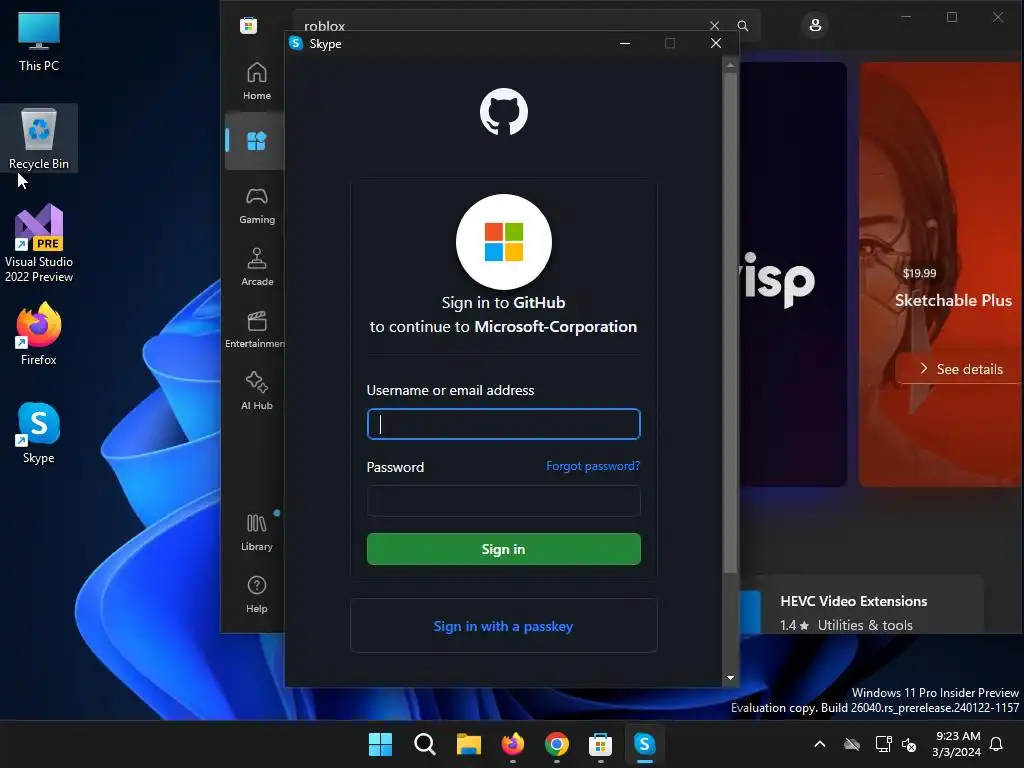
Task: Click the Skype window scrollbar down arrow
Action: [x=730, y=679]
